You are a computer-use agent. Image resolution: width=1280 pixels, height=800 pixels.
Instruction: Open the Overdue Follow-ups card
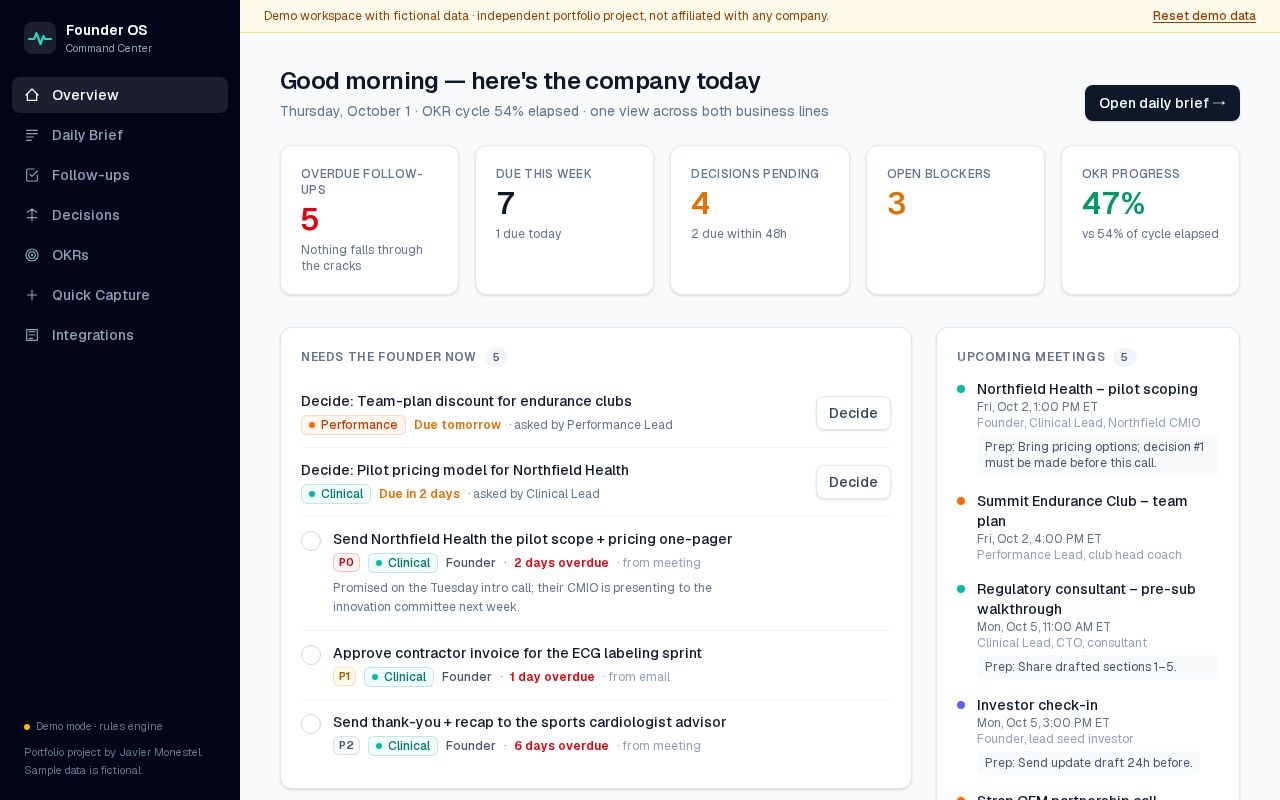369,220
